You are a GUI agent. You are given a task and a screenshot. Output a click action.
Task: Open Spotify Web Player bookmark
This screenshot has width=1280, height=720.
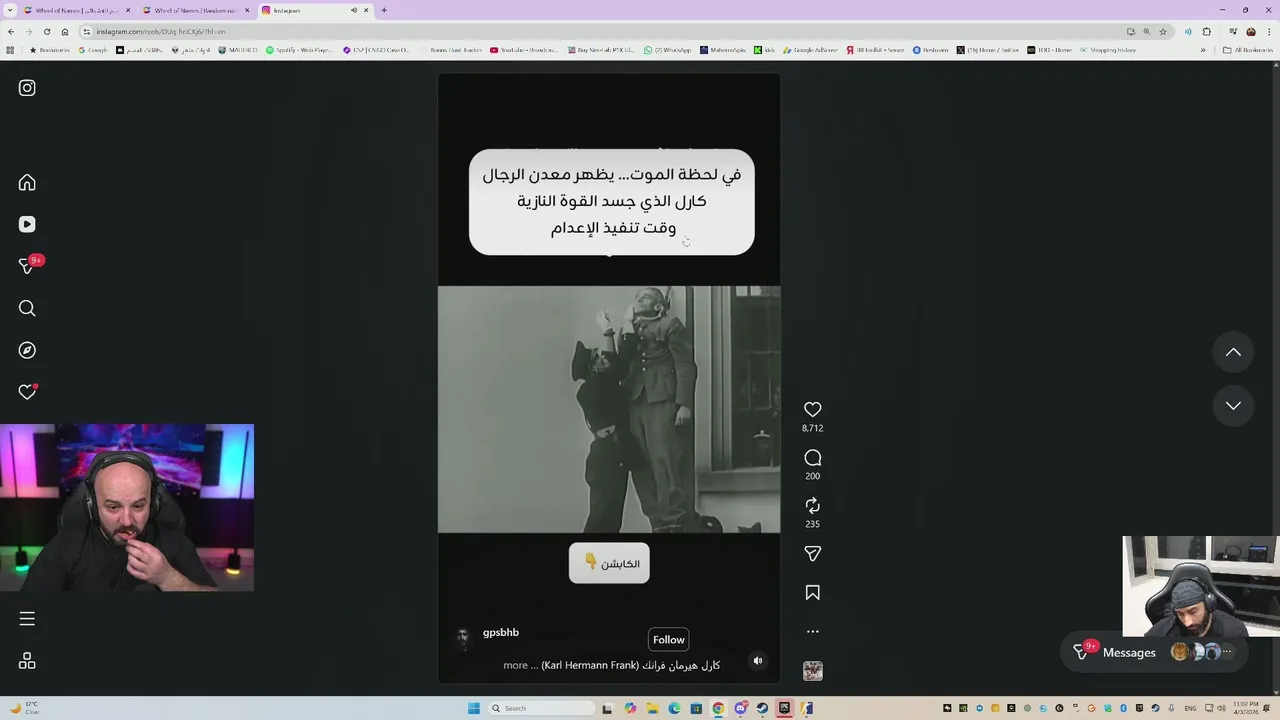point(300,50)
